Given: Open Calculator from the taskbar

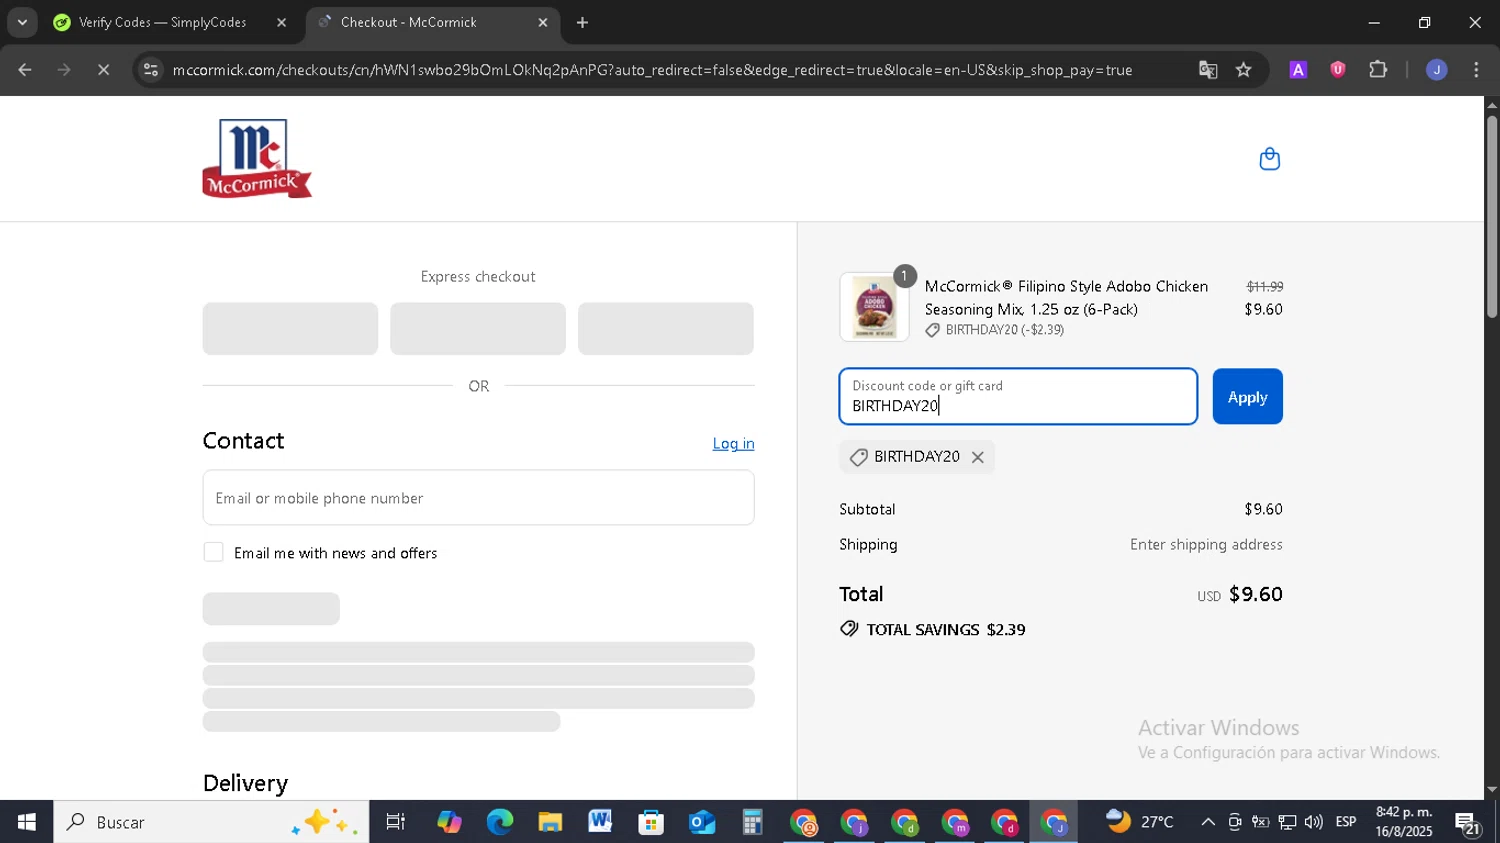Looking at the screenshot, I should [752, 822].
